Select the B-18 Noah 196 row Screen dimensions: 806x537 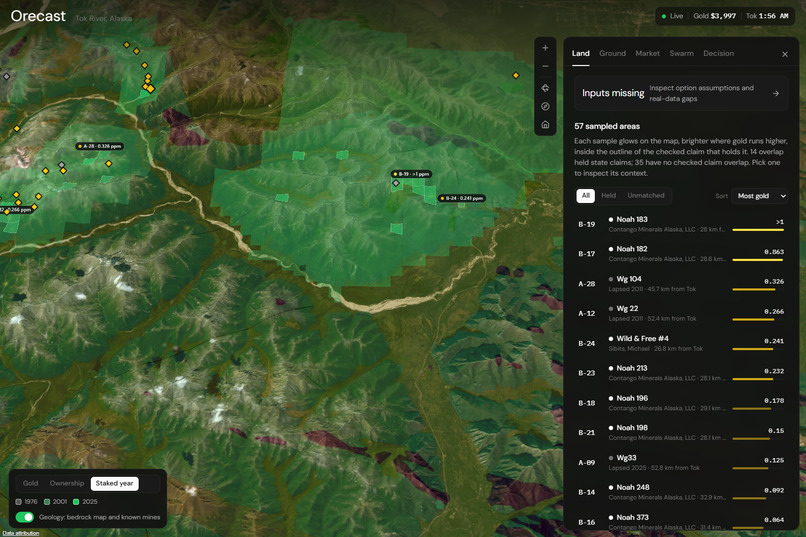(x=681, y=403)
